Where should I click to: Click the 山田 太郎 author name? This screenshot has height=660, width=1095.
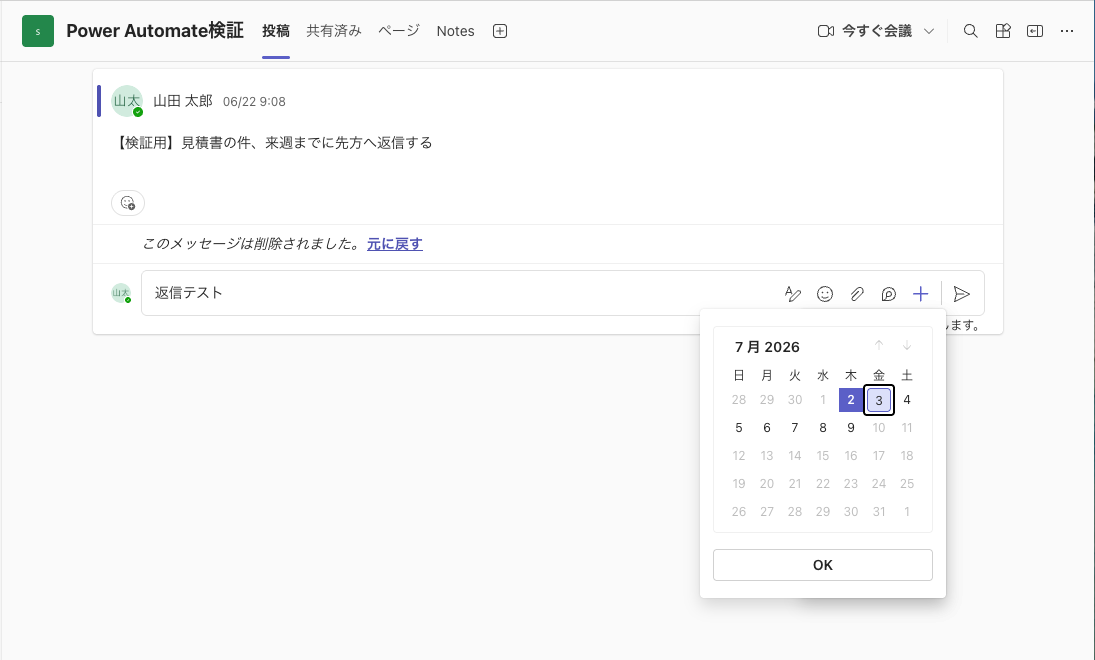[x=183, y=101]
